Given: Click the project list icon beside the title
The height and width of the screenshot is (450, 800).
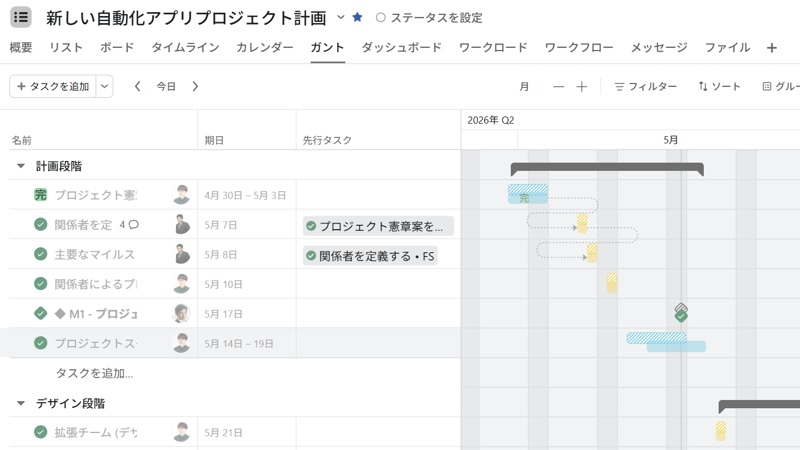Looking at the screenshot, I should pos(21,17).
